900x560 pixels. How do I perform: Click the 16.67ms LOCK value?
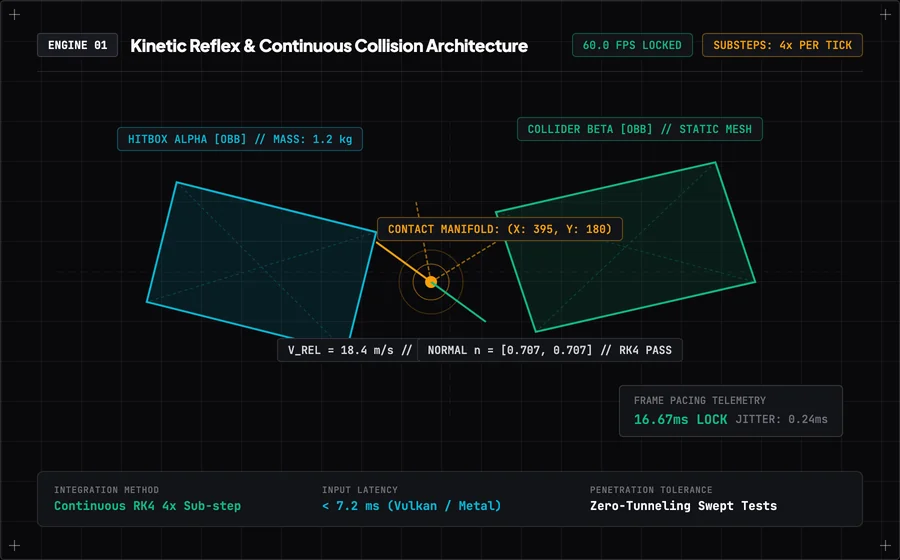point(681,419)
